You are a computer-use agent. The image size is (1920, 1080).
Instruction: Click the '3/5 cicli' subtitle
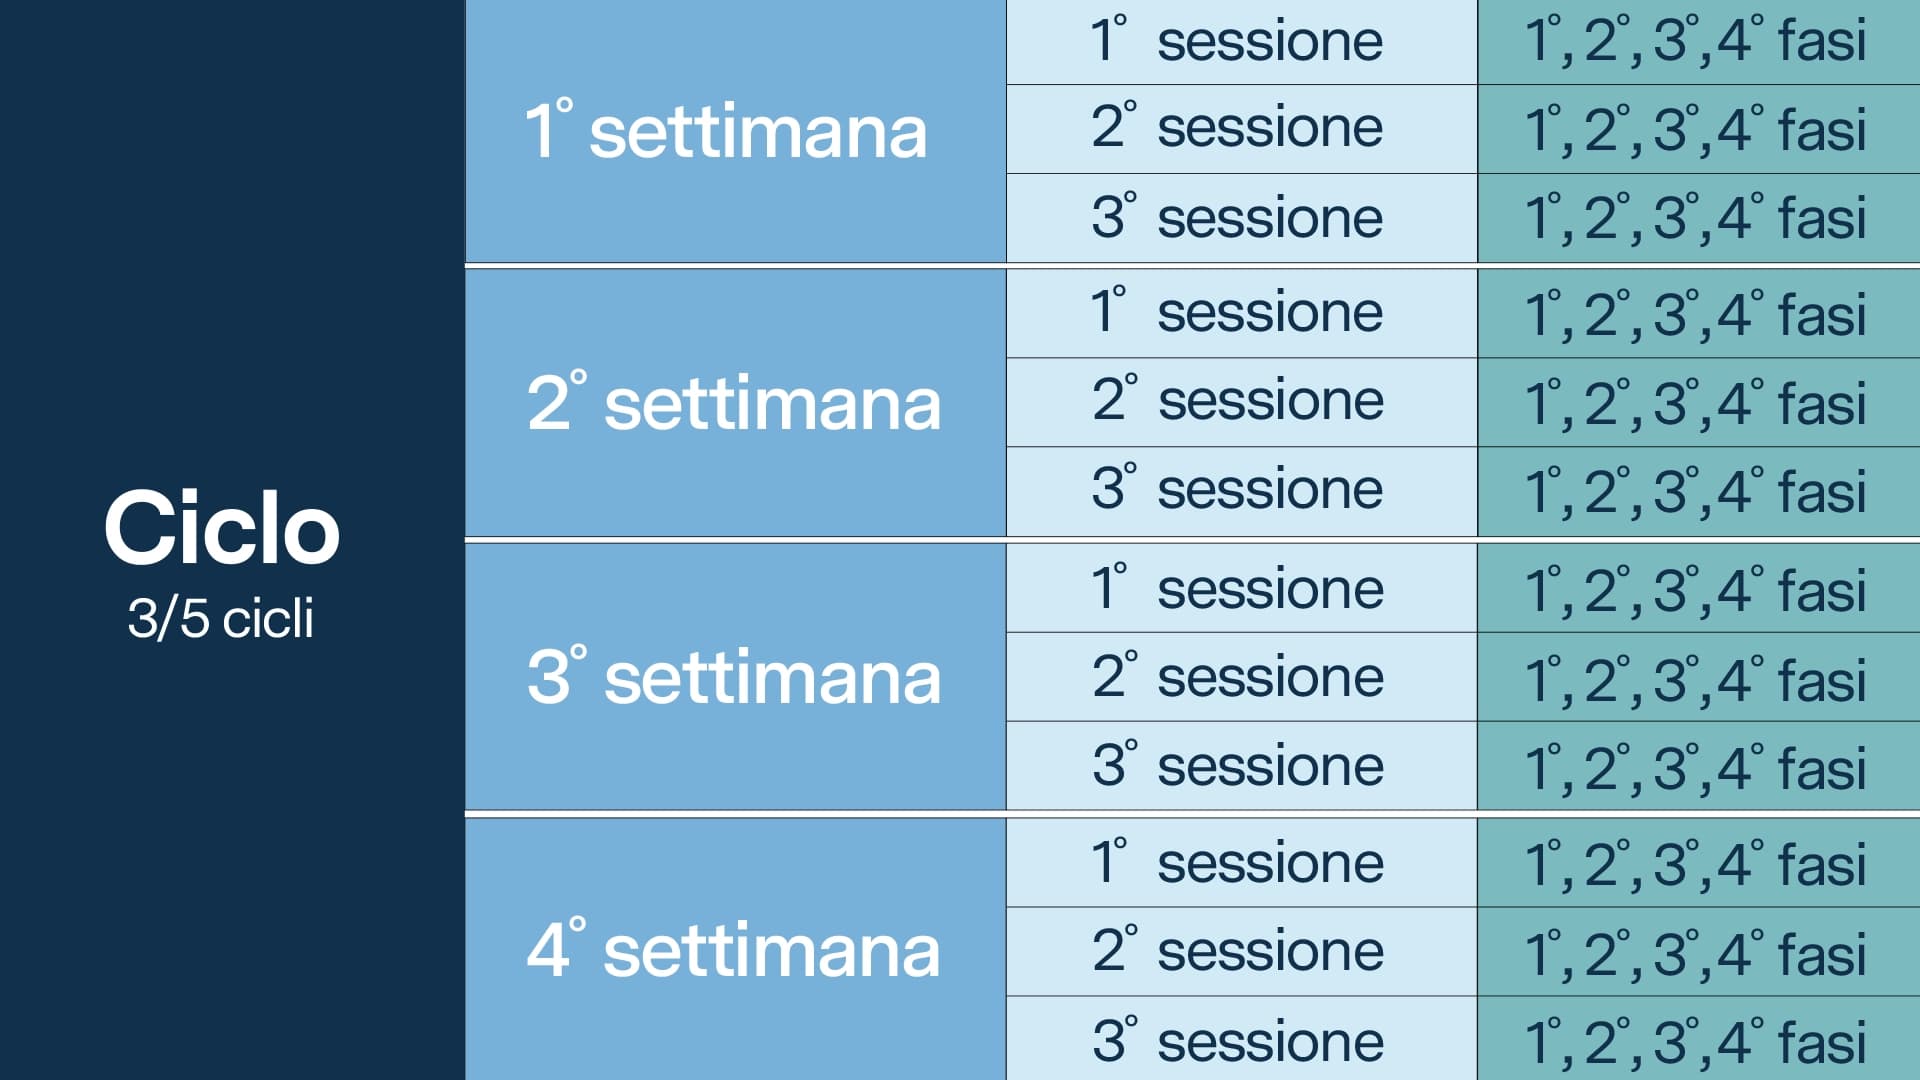pyautogui.click(x=221, y=618)
